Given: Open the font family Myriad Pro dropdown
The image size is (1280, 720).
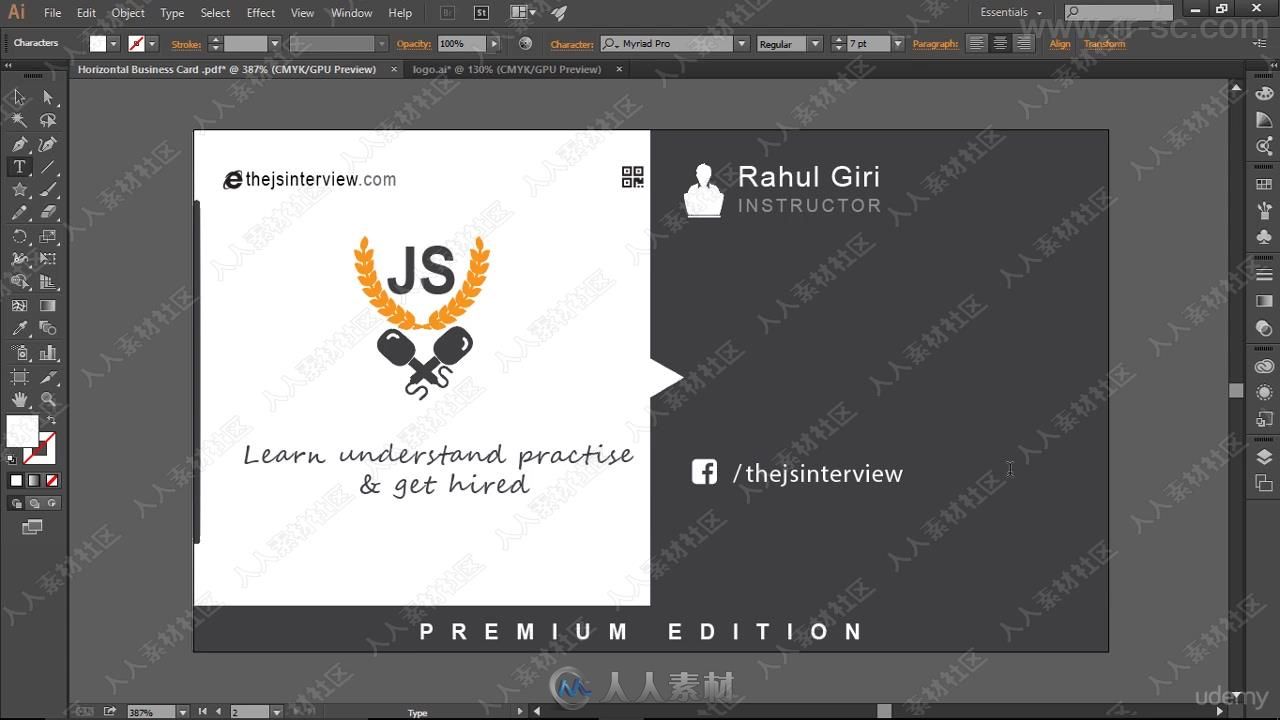Looking at the screenshot, I should (742, 44).
